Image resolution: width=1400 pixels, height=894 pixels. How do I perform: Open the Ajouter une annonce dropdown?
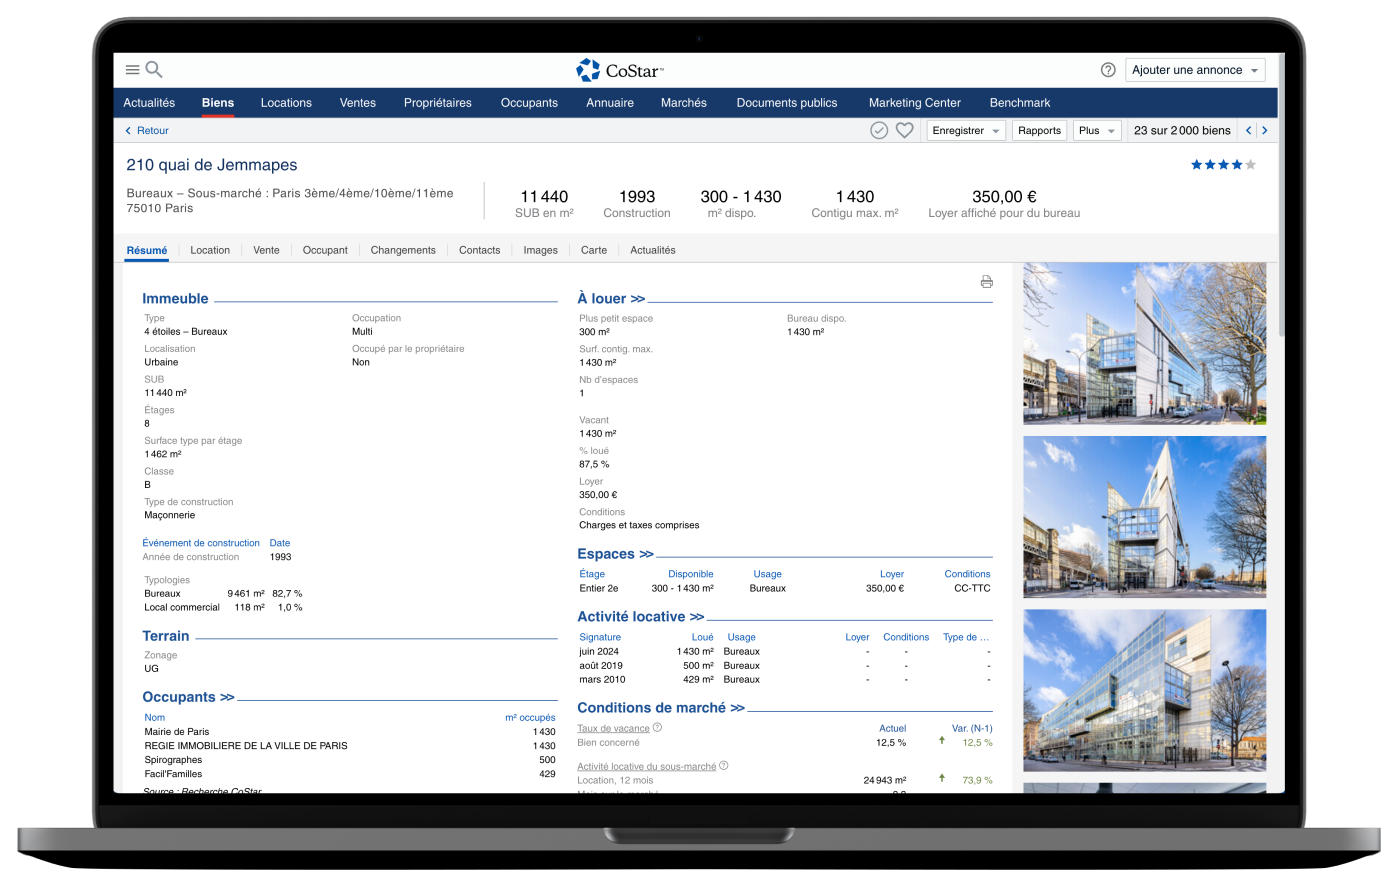[x=1195, y=70]
